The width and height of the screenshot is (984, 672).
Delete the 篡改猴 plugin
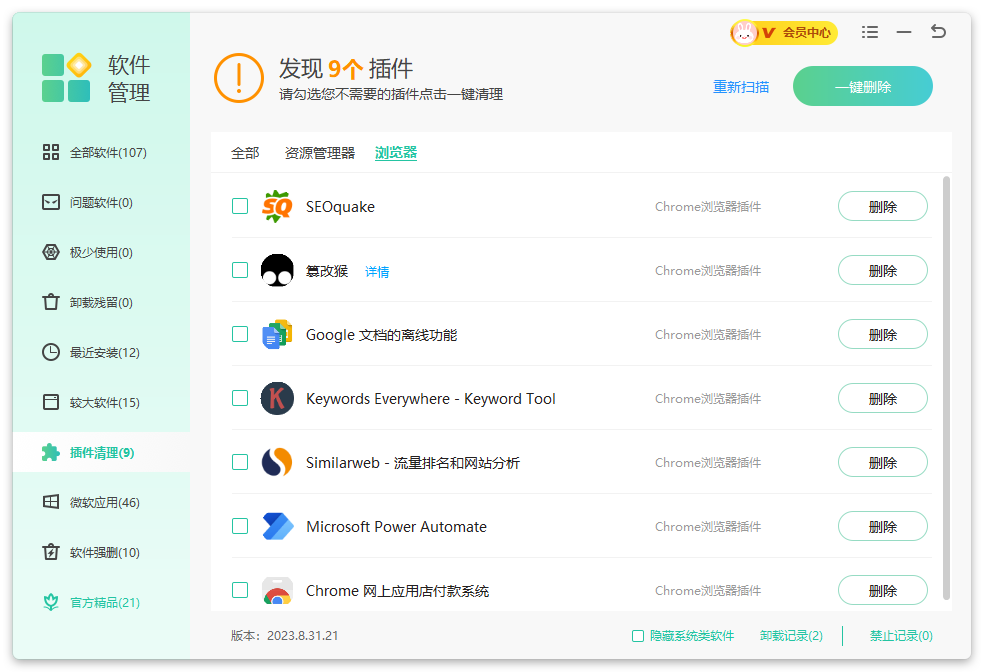tap(882, 270)
